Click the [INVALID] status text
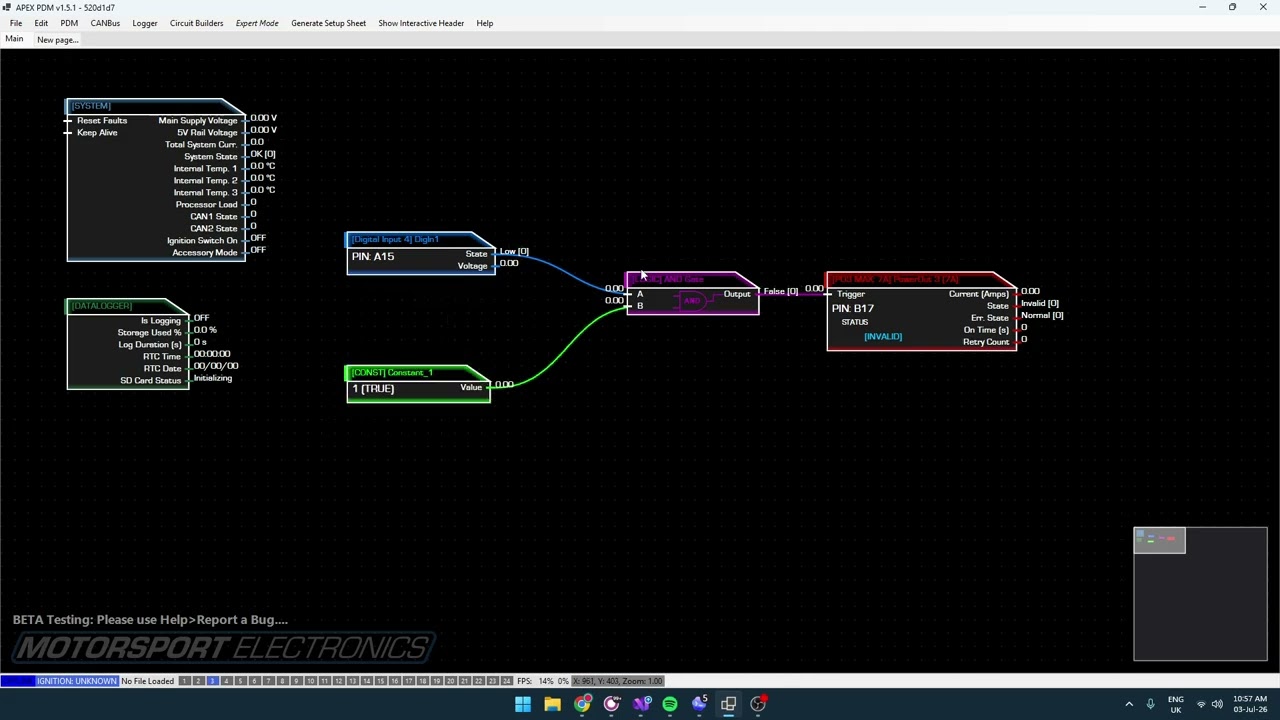This screenshot has width=1280, height=720. pos(883,337)
